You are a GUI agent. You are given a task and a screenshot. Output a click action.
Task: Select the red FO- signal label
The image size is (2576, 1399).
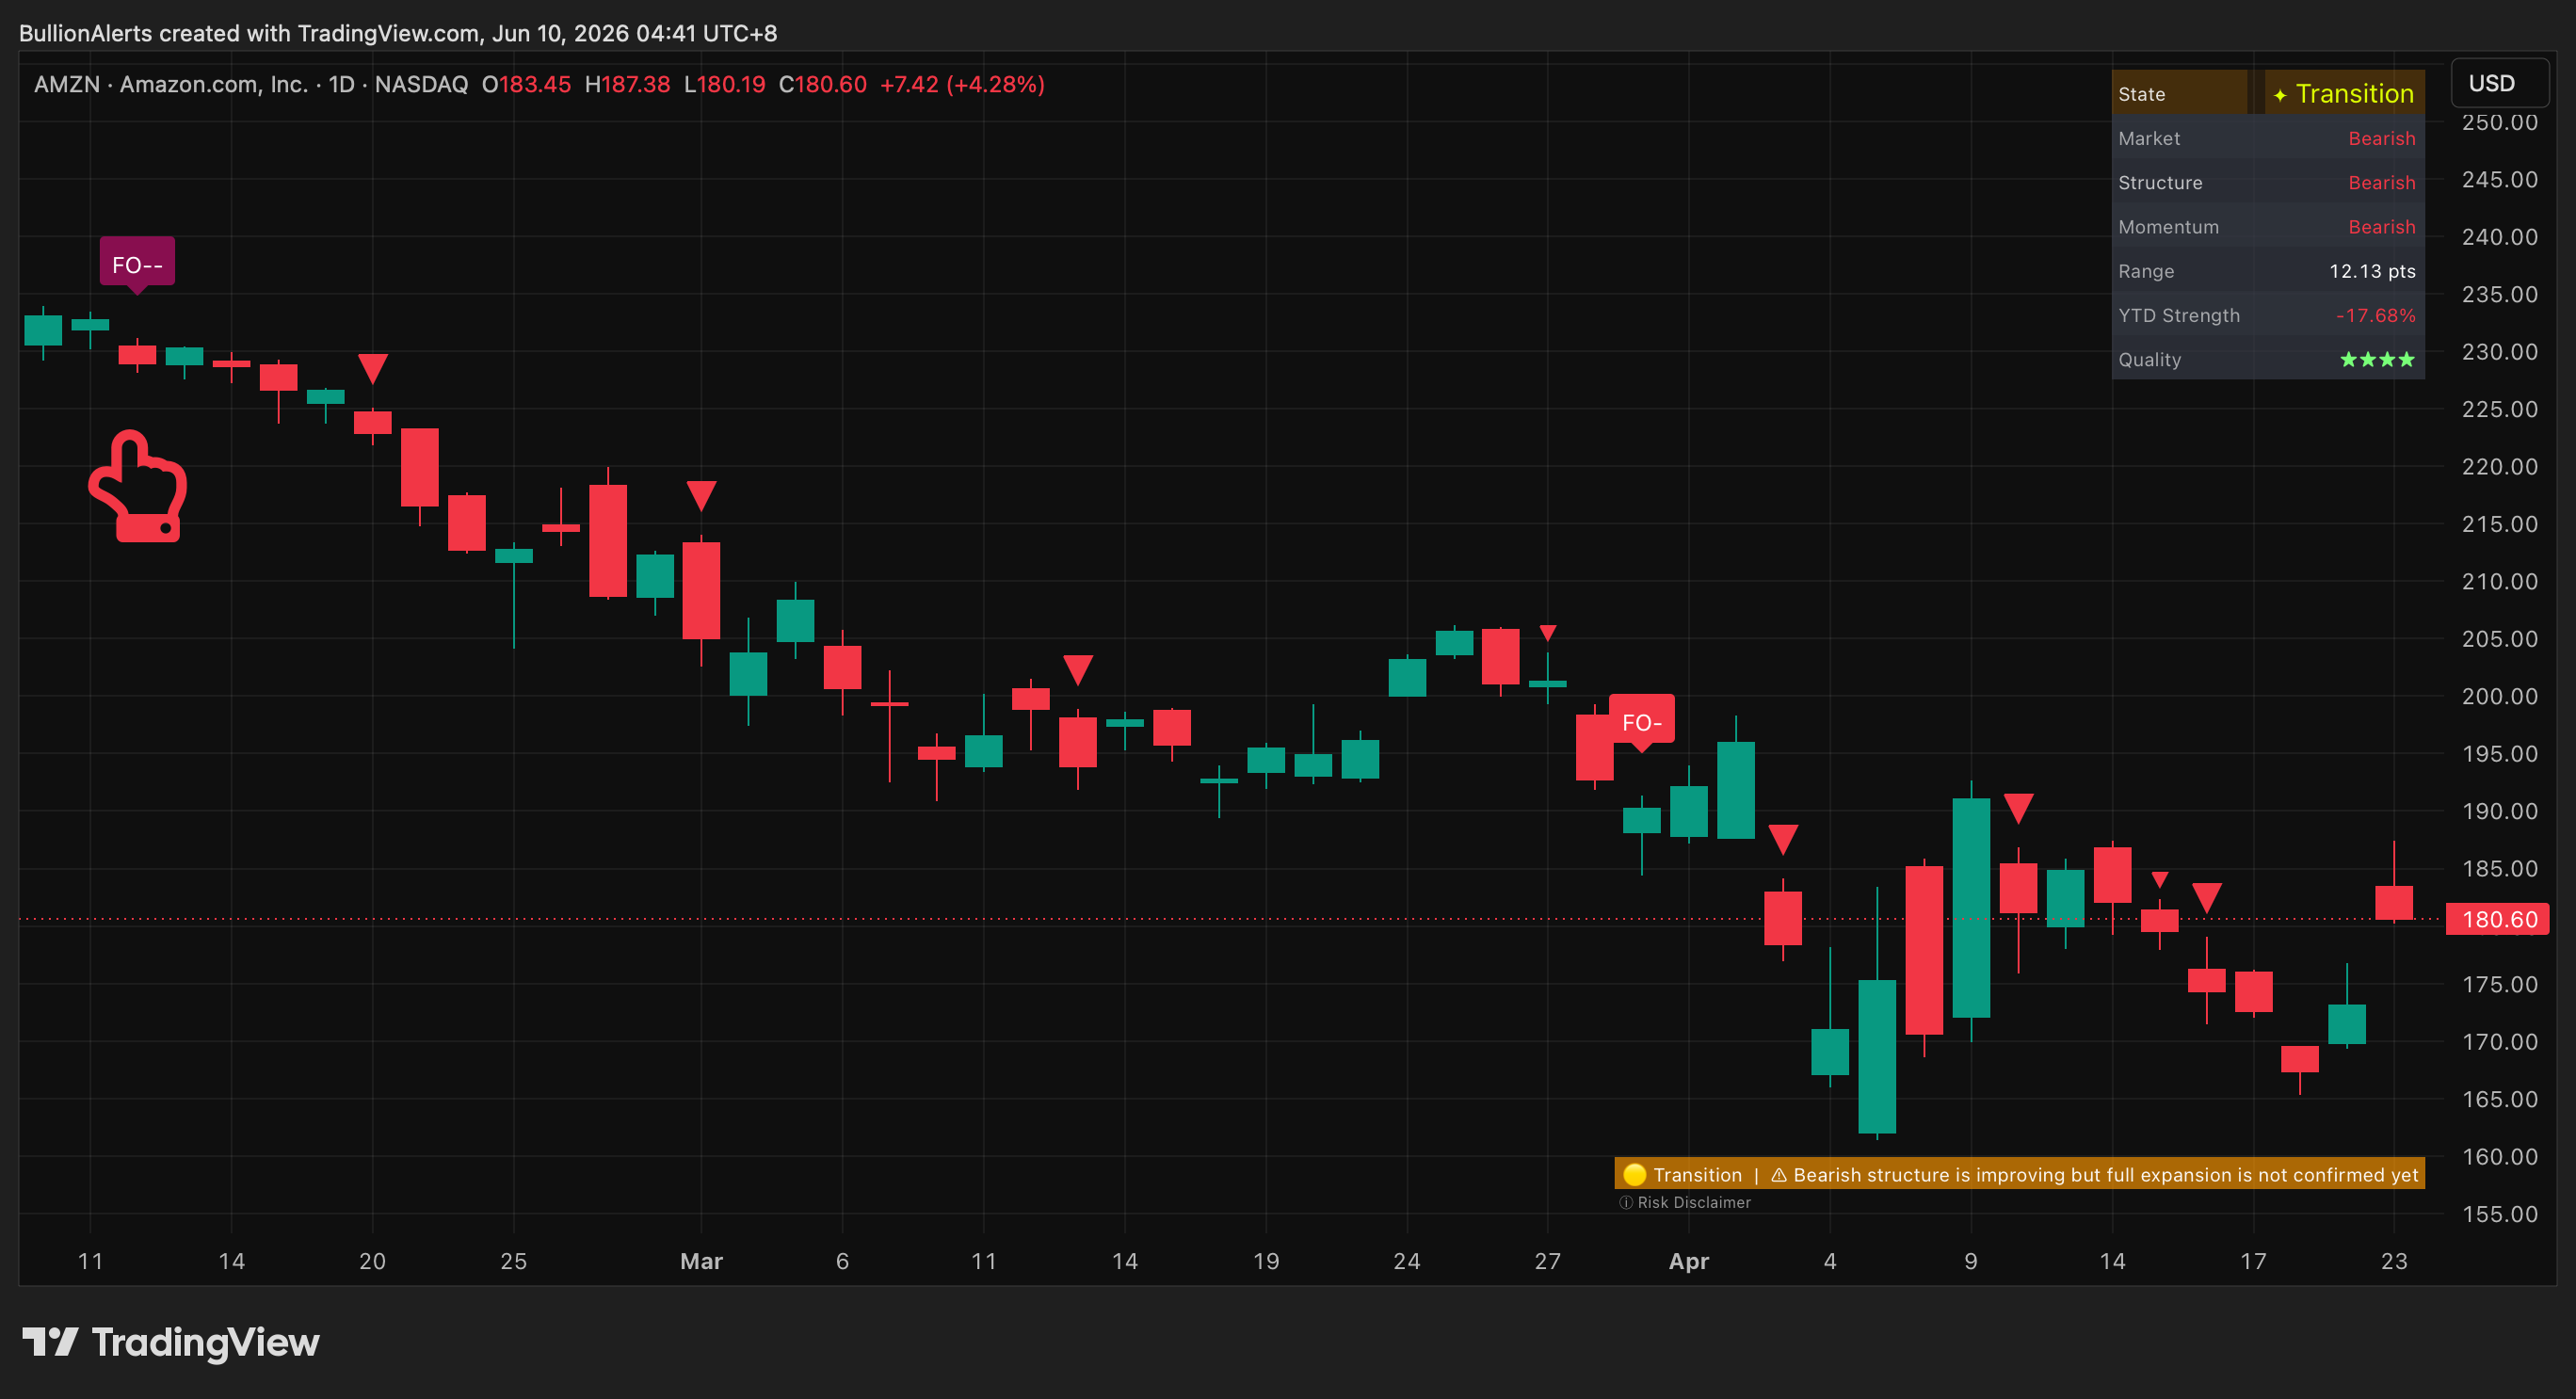point(1641,722)
